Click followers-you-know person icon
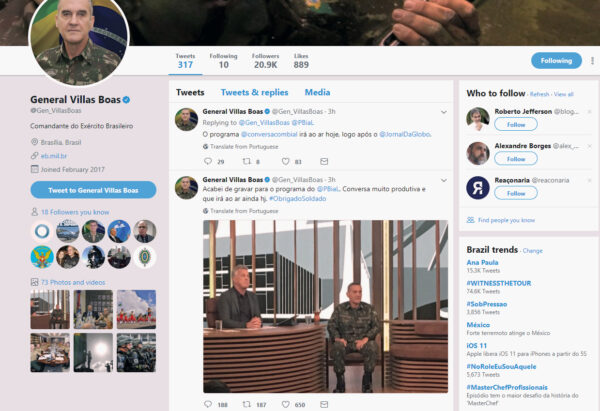600x411 pixels. [x=34, y=212]
